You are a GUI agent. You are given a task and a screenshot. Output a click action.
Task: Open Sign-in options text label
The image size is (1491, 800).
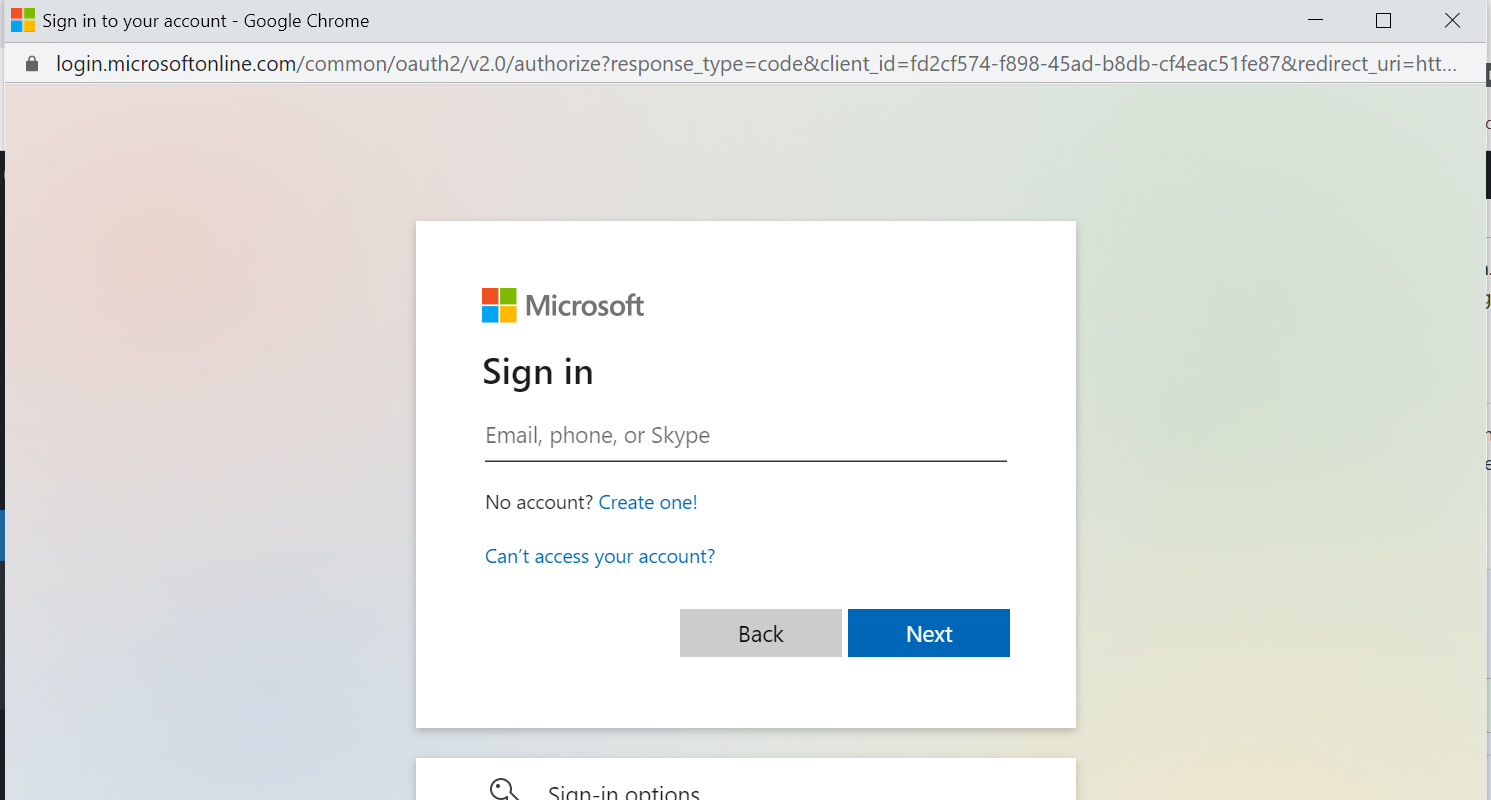pyautogui.click(x=623, y=792)
